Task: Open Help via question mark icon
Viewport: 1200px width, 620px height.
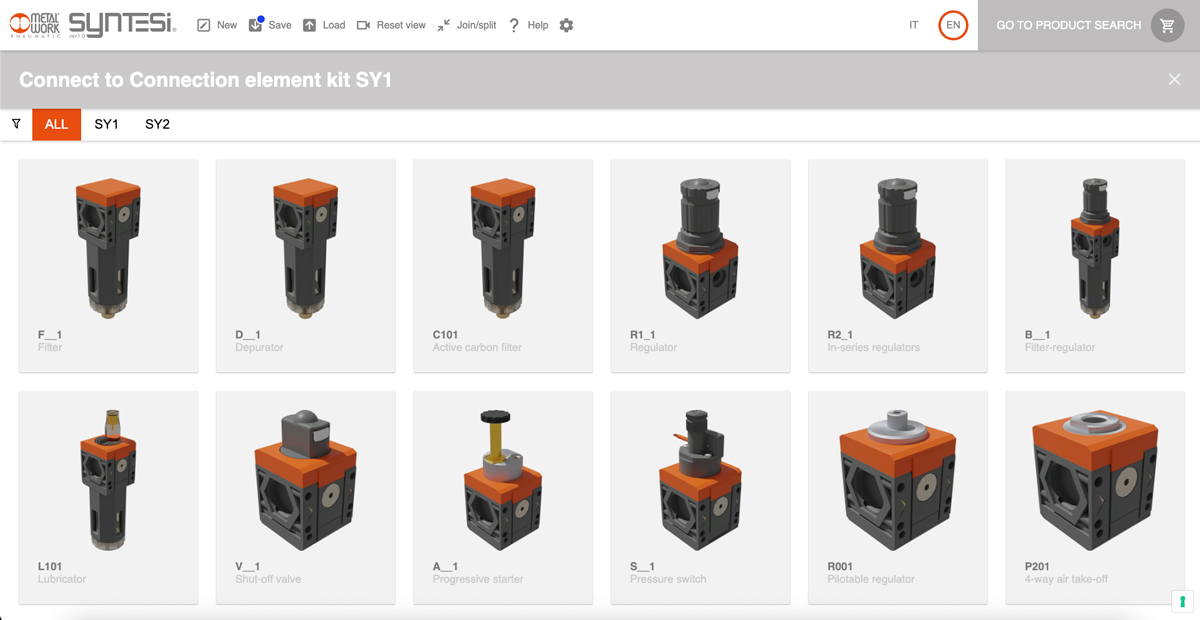Action: [x=514, y=25]
